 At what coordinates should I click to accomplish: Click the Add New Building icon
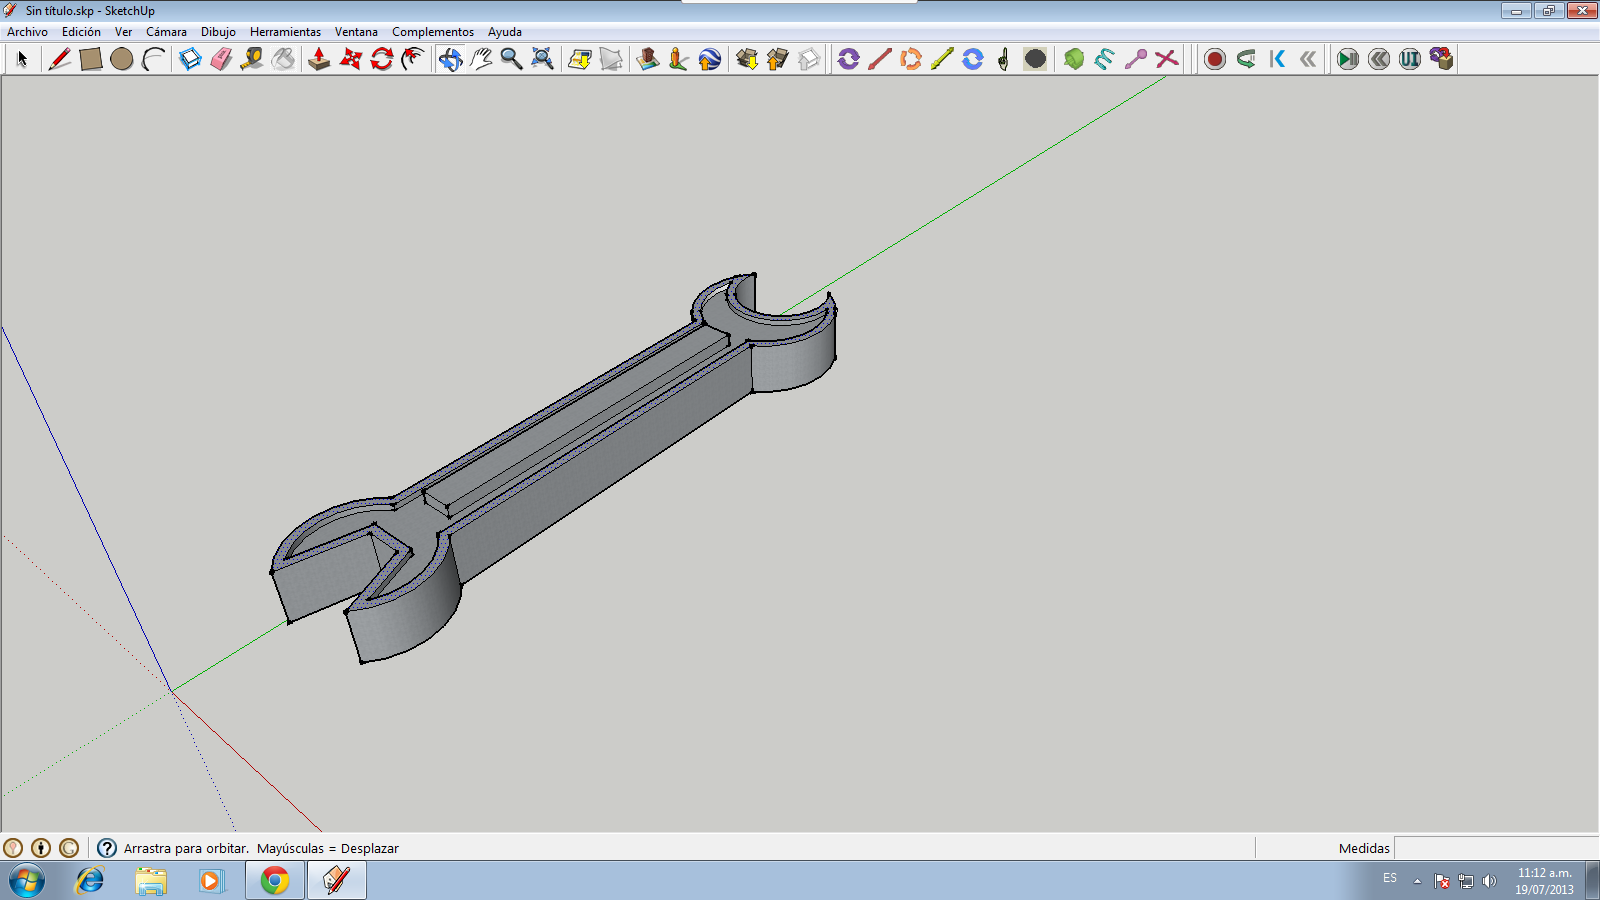tap(648, 59)
